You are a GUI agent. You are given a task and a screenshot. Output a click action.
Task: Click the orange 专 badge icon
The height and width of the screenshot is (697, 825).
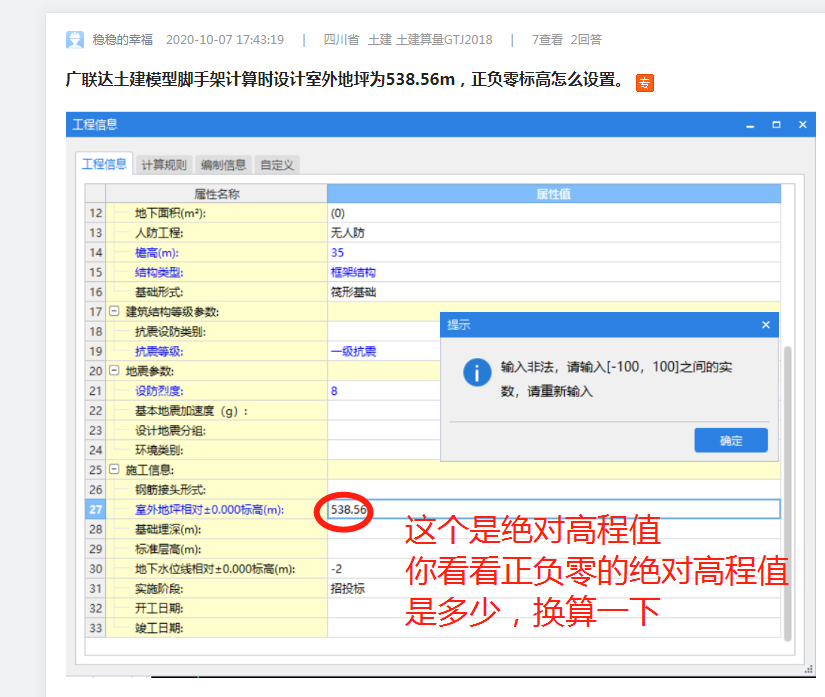[x=645, y=83]
